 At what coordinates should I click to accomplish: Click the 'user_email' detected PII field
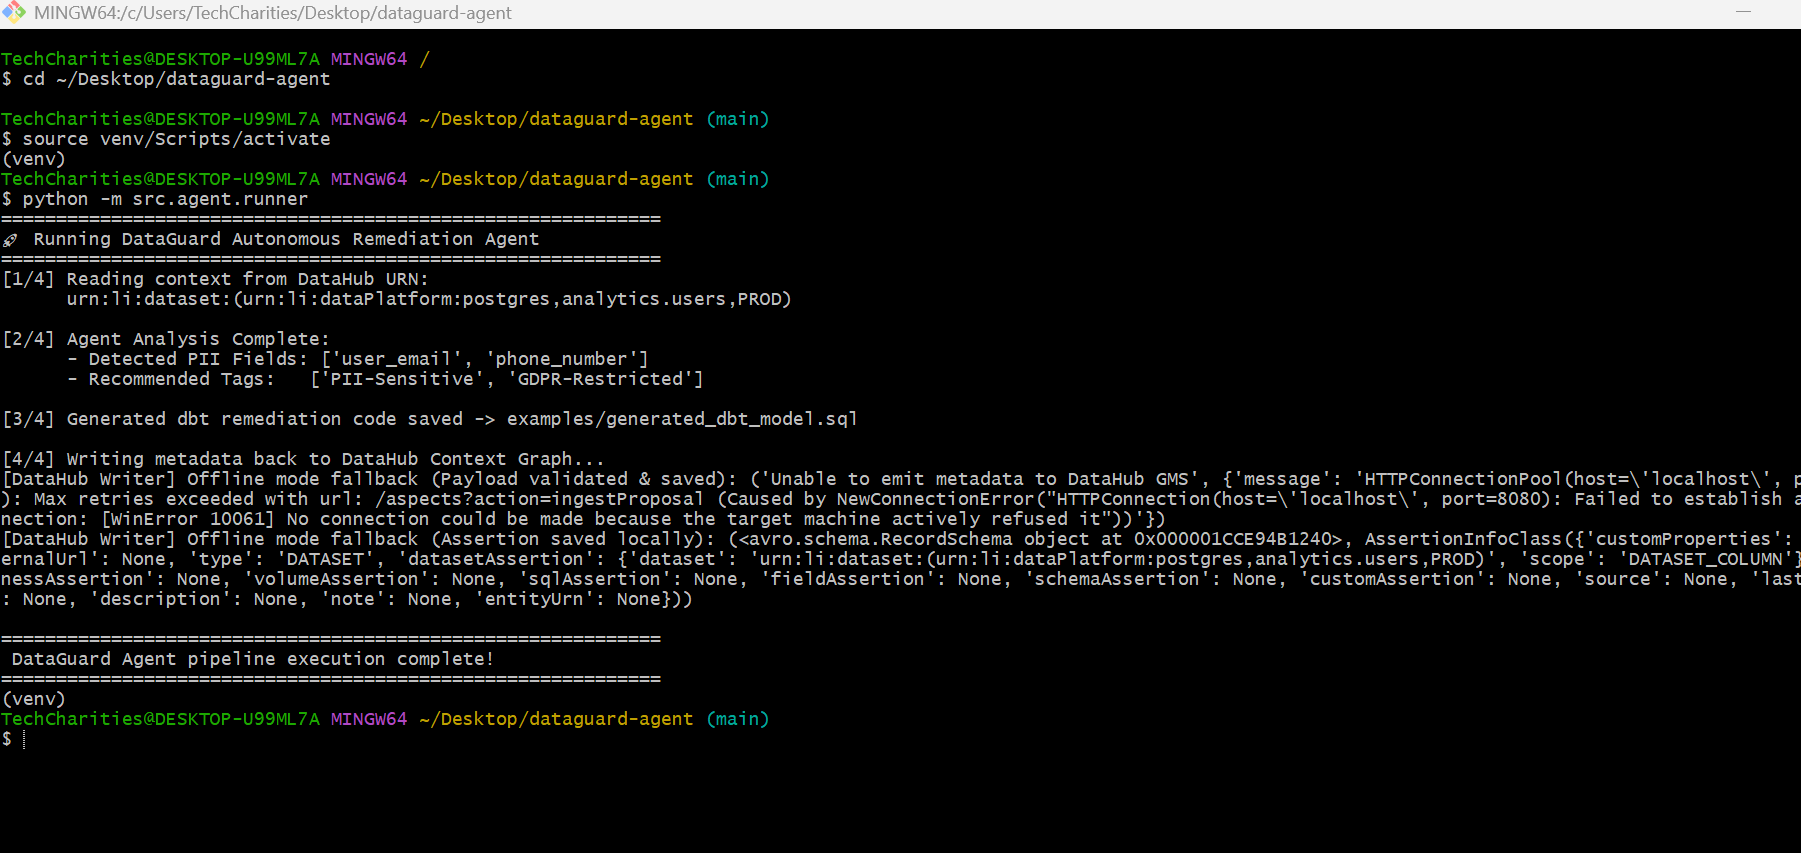396,359
